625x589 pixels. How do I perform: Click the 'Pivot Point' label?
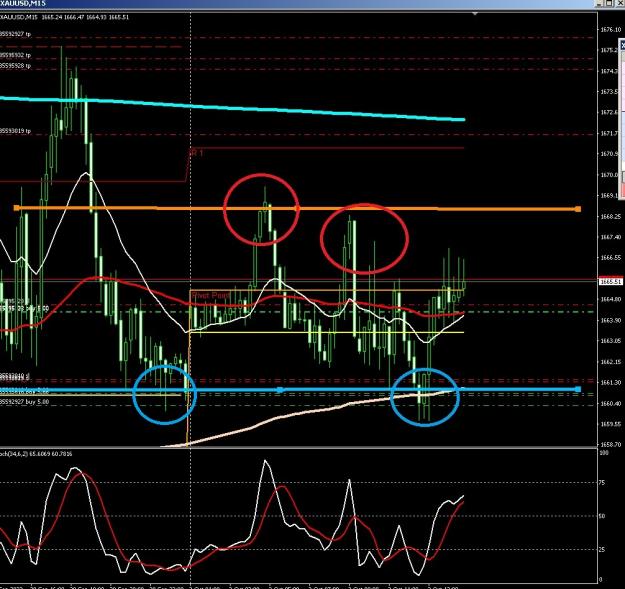(x=210, y=295)
